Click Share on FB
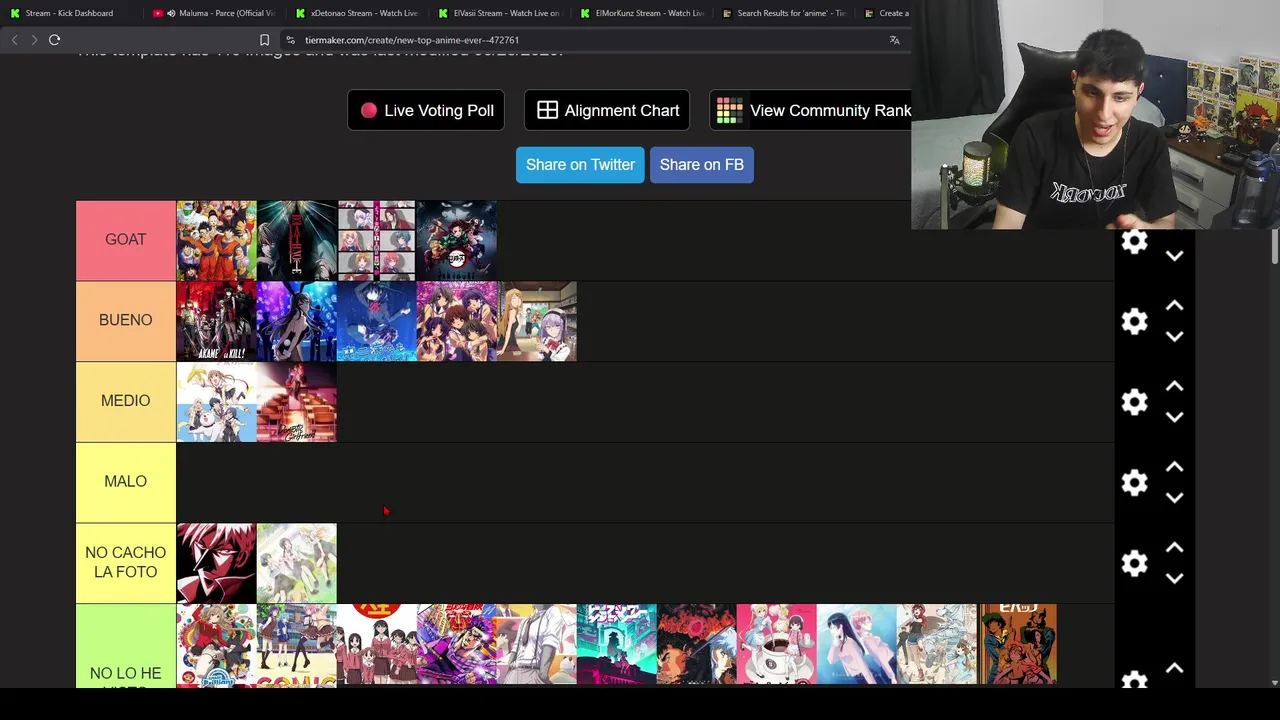This screenshot has height=720, width=1280. [x=702, y=164]
